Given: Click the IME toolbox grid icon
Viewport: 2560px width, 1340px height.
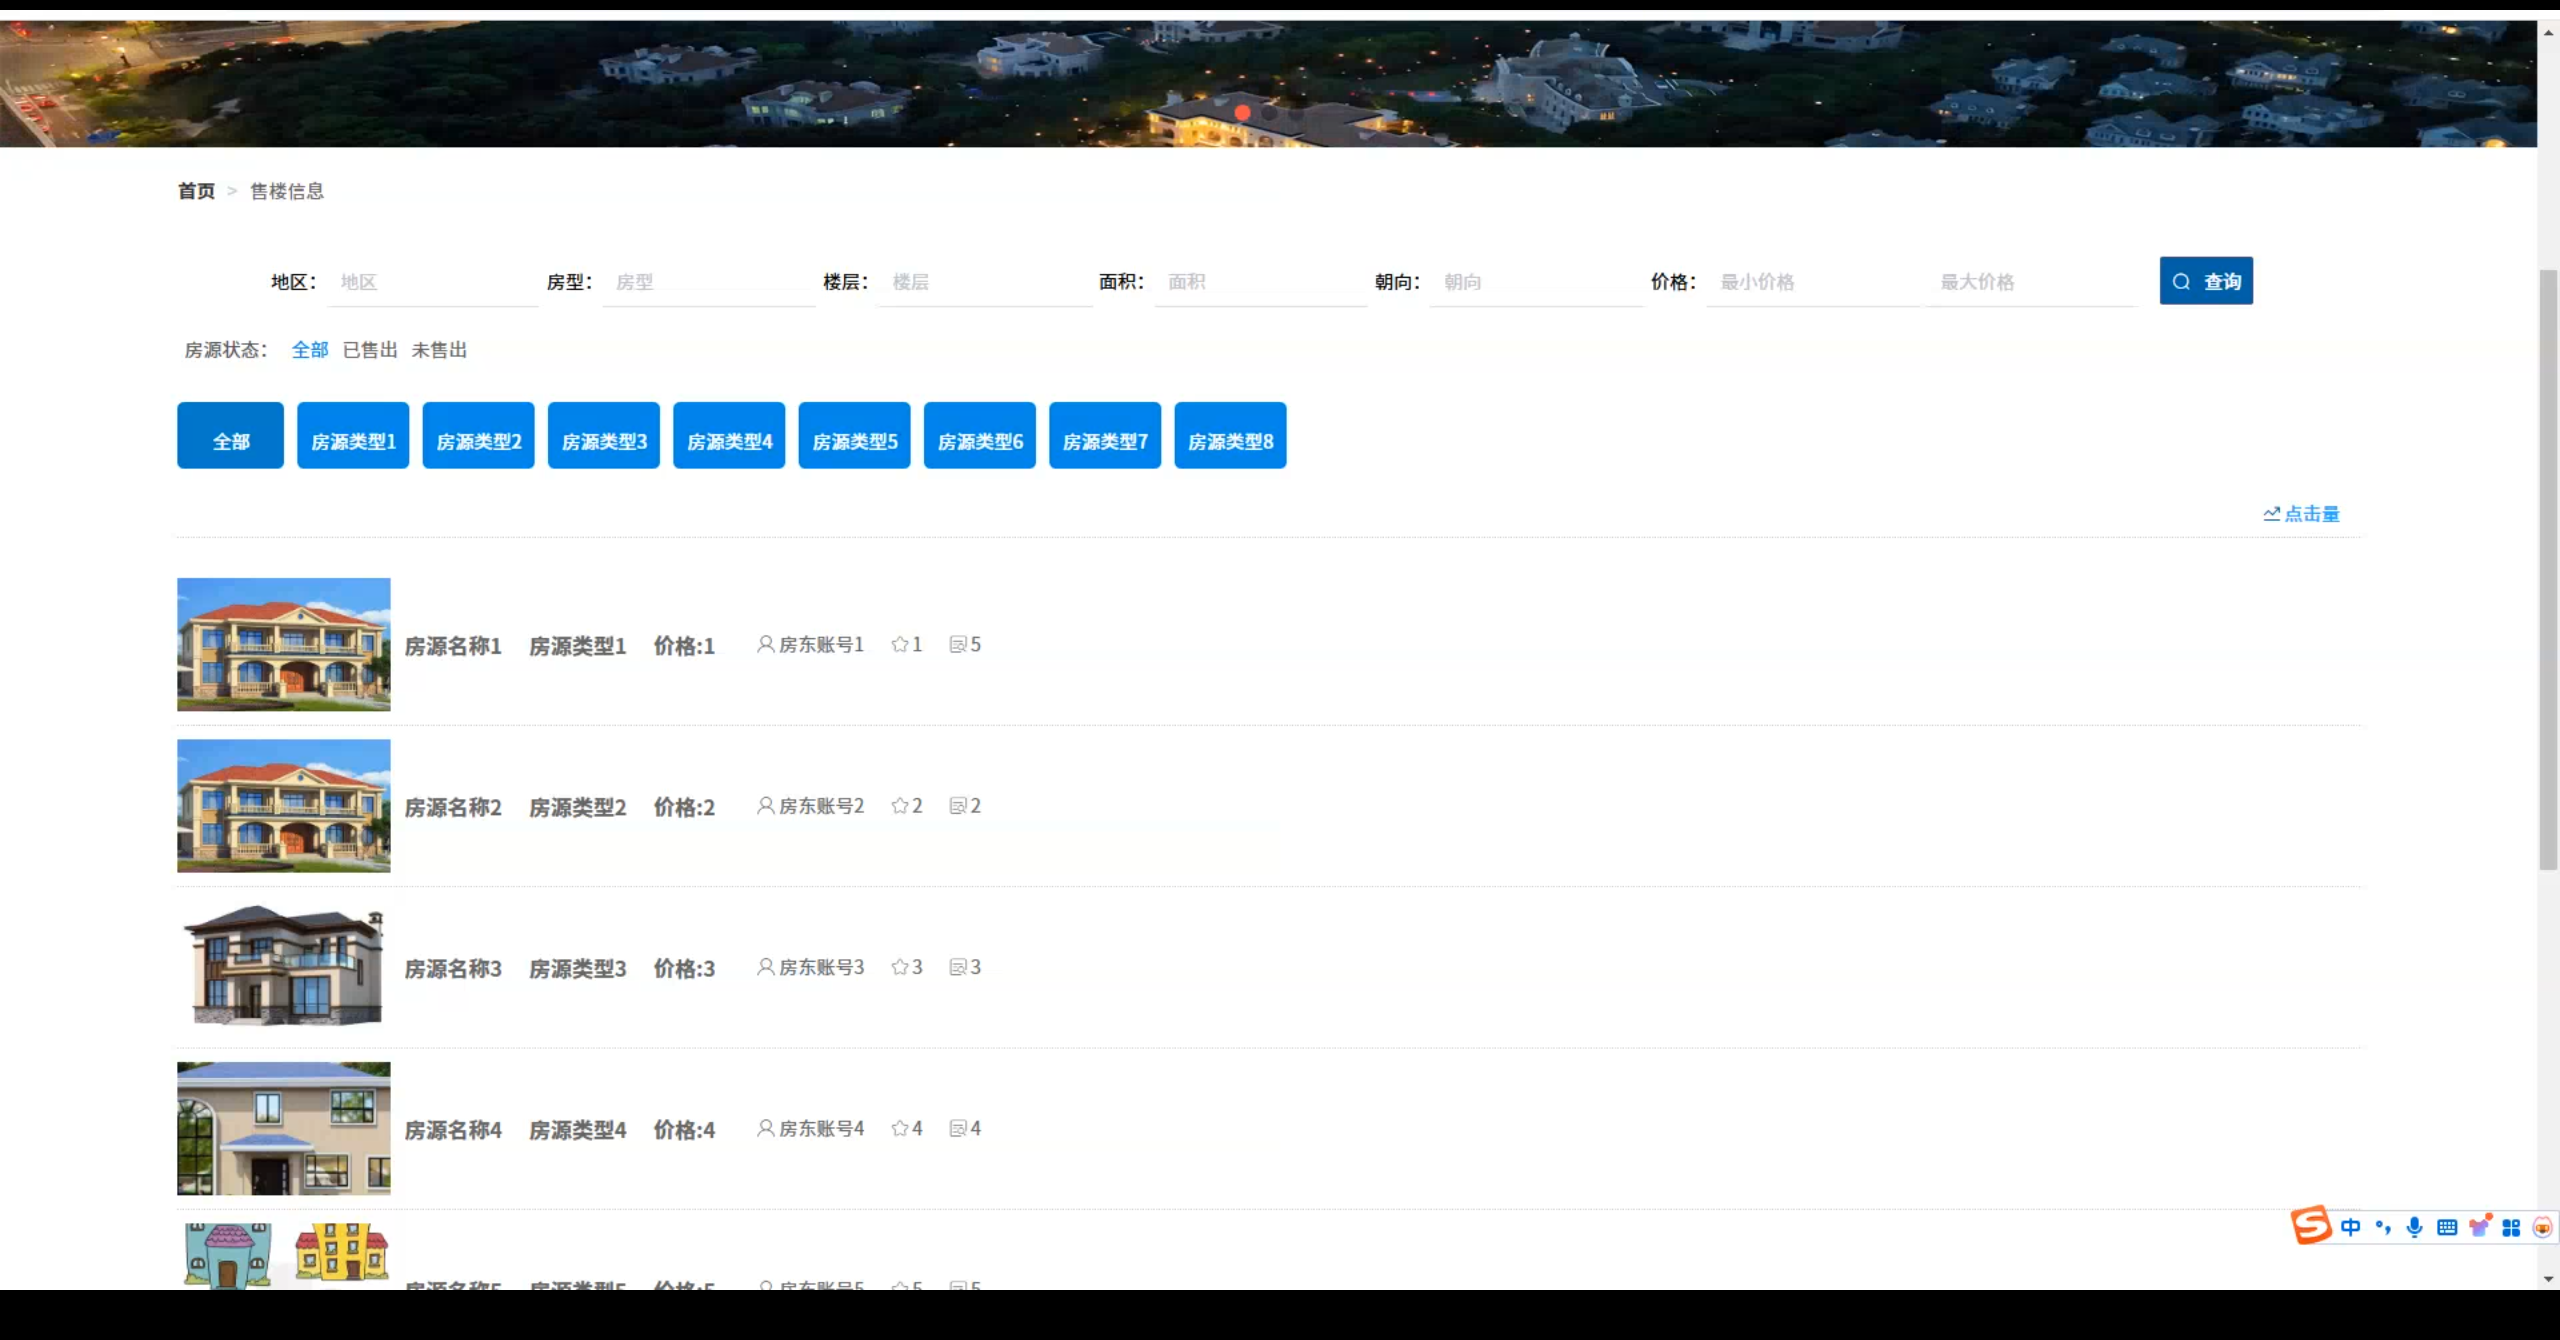Looking at the screenshot, I should pos(2510,1228).
